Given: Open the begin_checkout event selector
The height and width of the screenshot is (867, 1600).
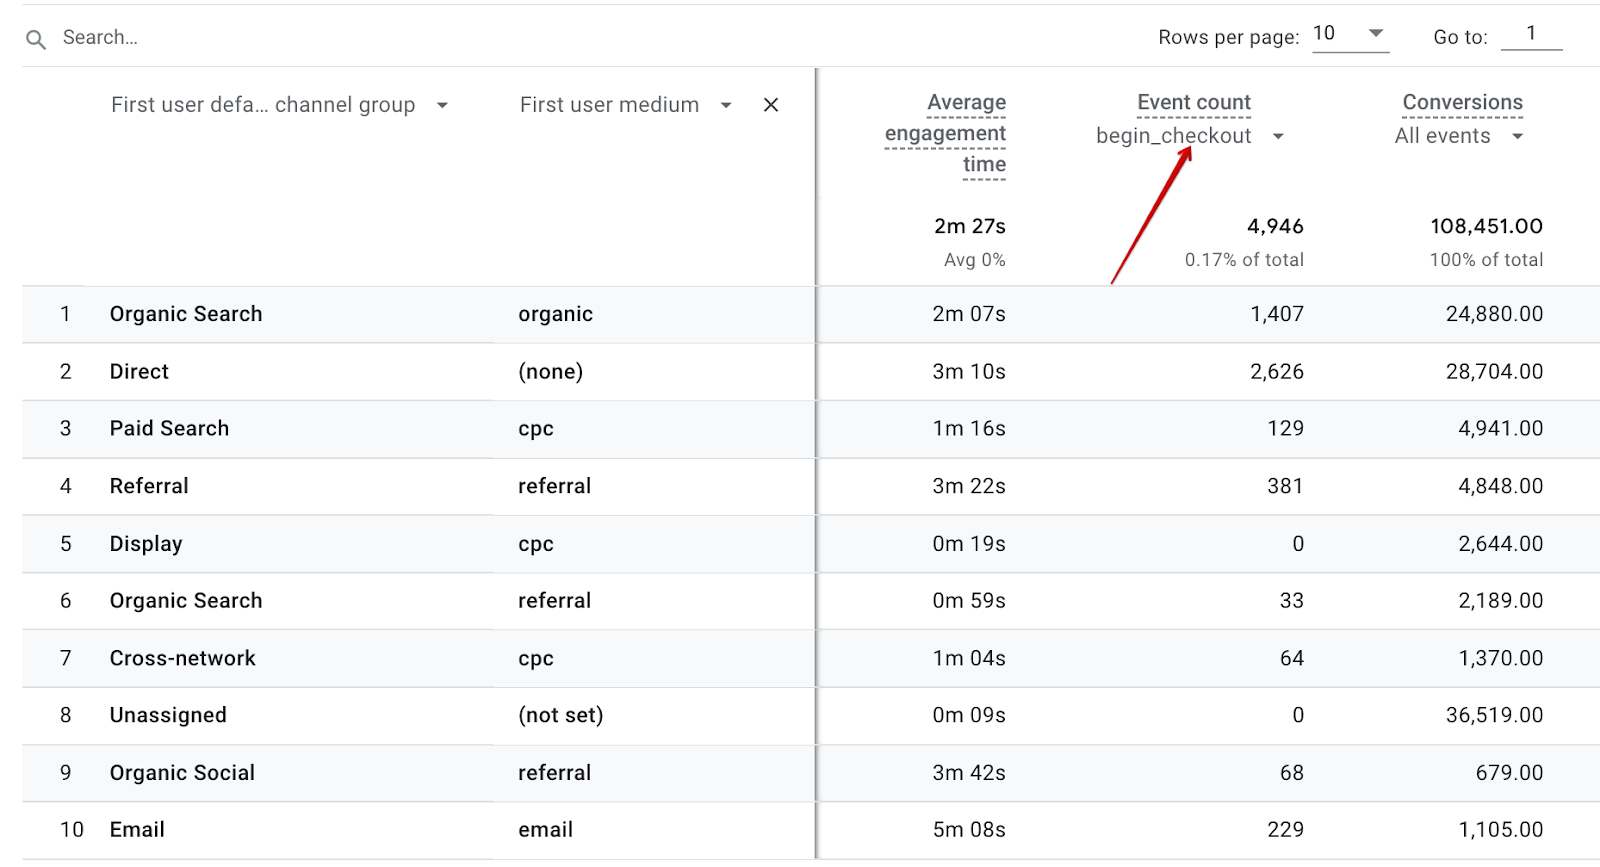Looking at the screenshot, I should click(1278, 137).
